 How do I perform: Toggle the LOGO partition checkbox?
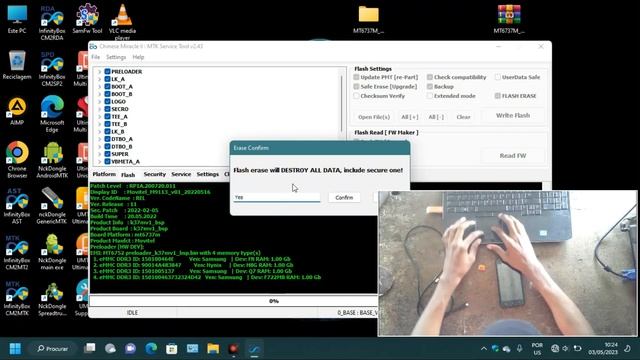point(107,101)
